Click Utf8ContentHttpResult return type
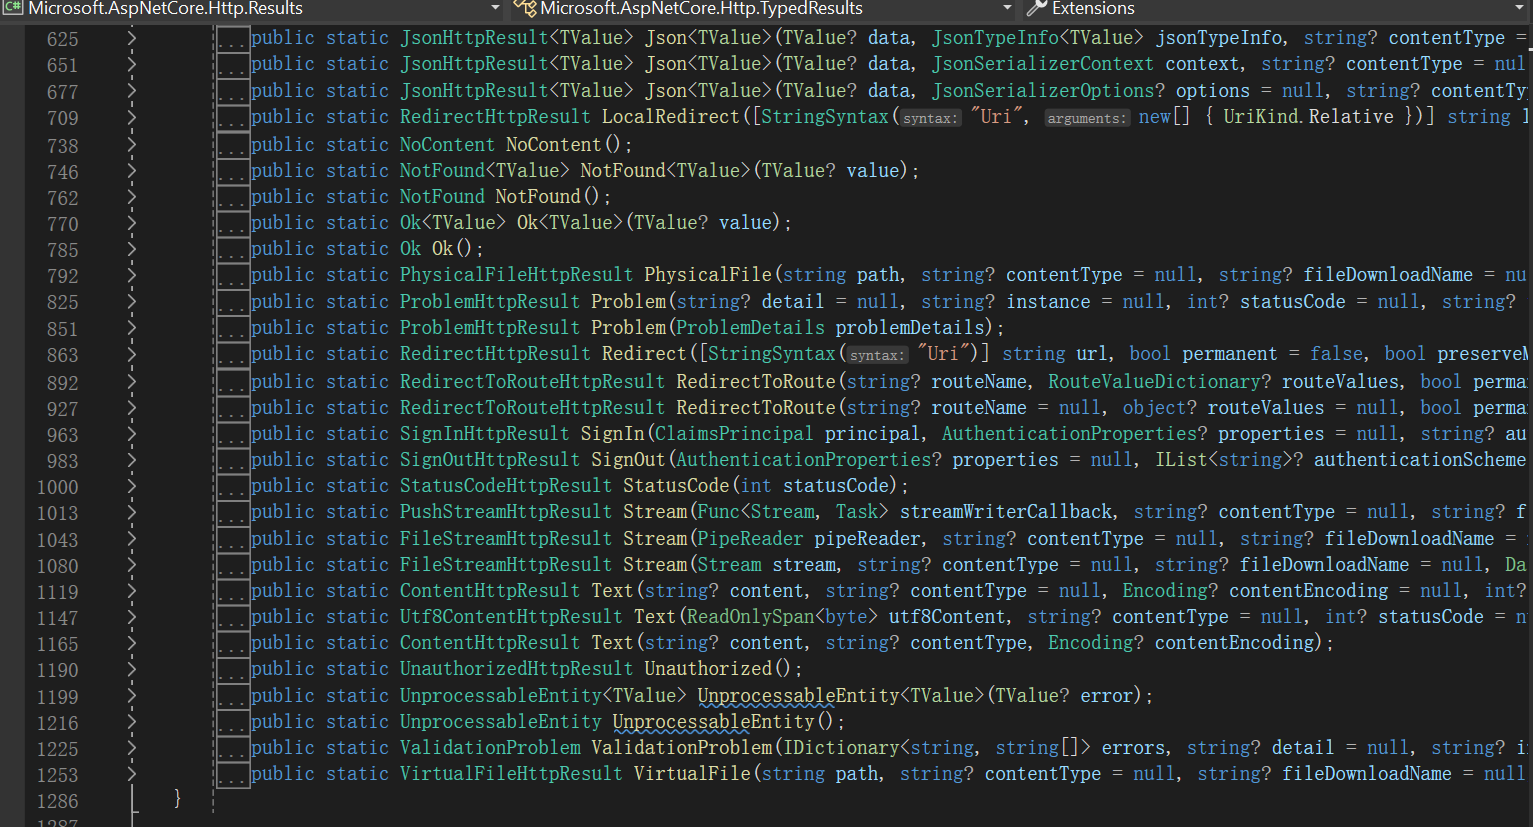Viewport: 1533px width, 827px height. point(511,617)
